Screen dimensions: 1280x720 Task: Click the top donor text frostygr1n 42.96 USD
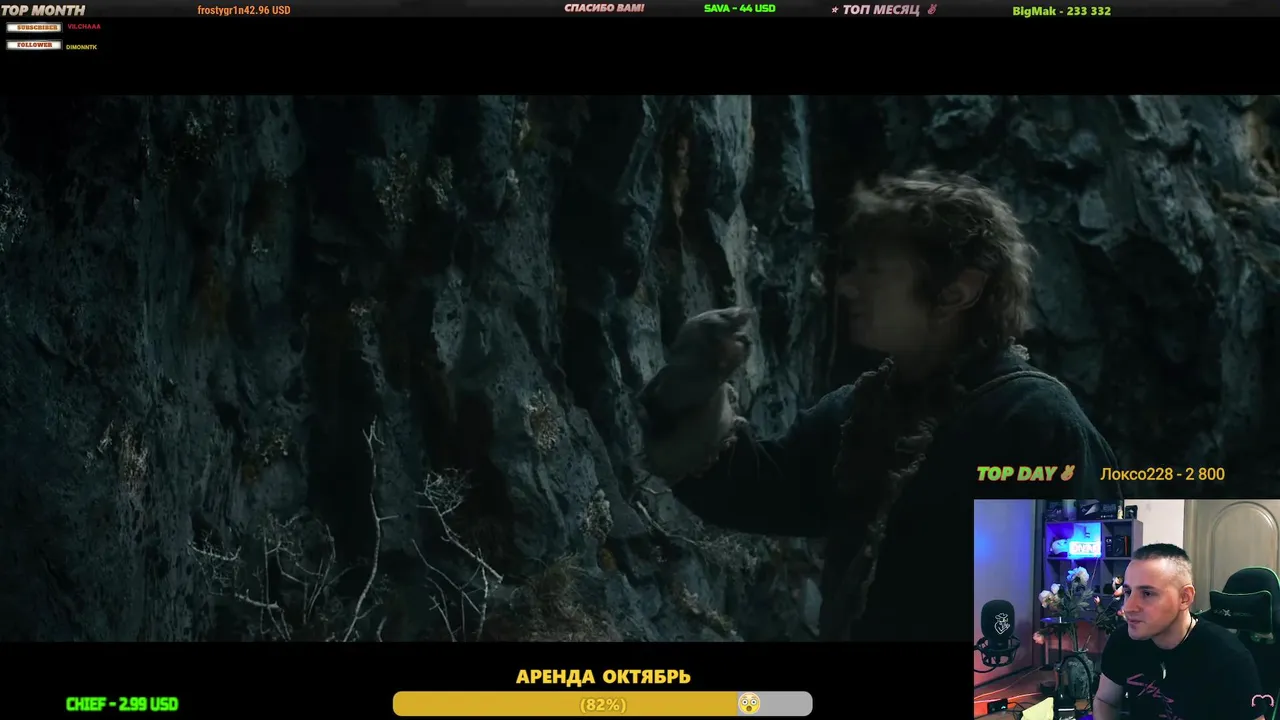click(244, 10)
